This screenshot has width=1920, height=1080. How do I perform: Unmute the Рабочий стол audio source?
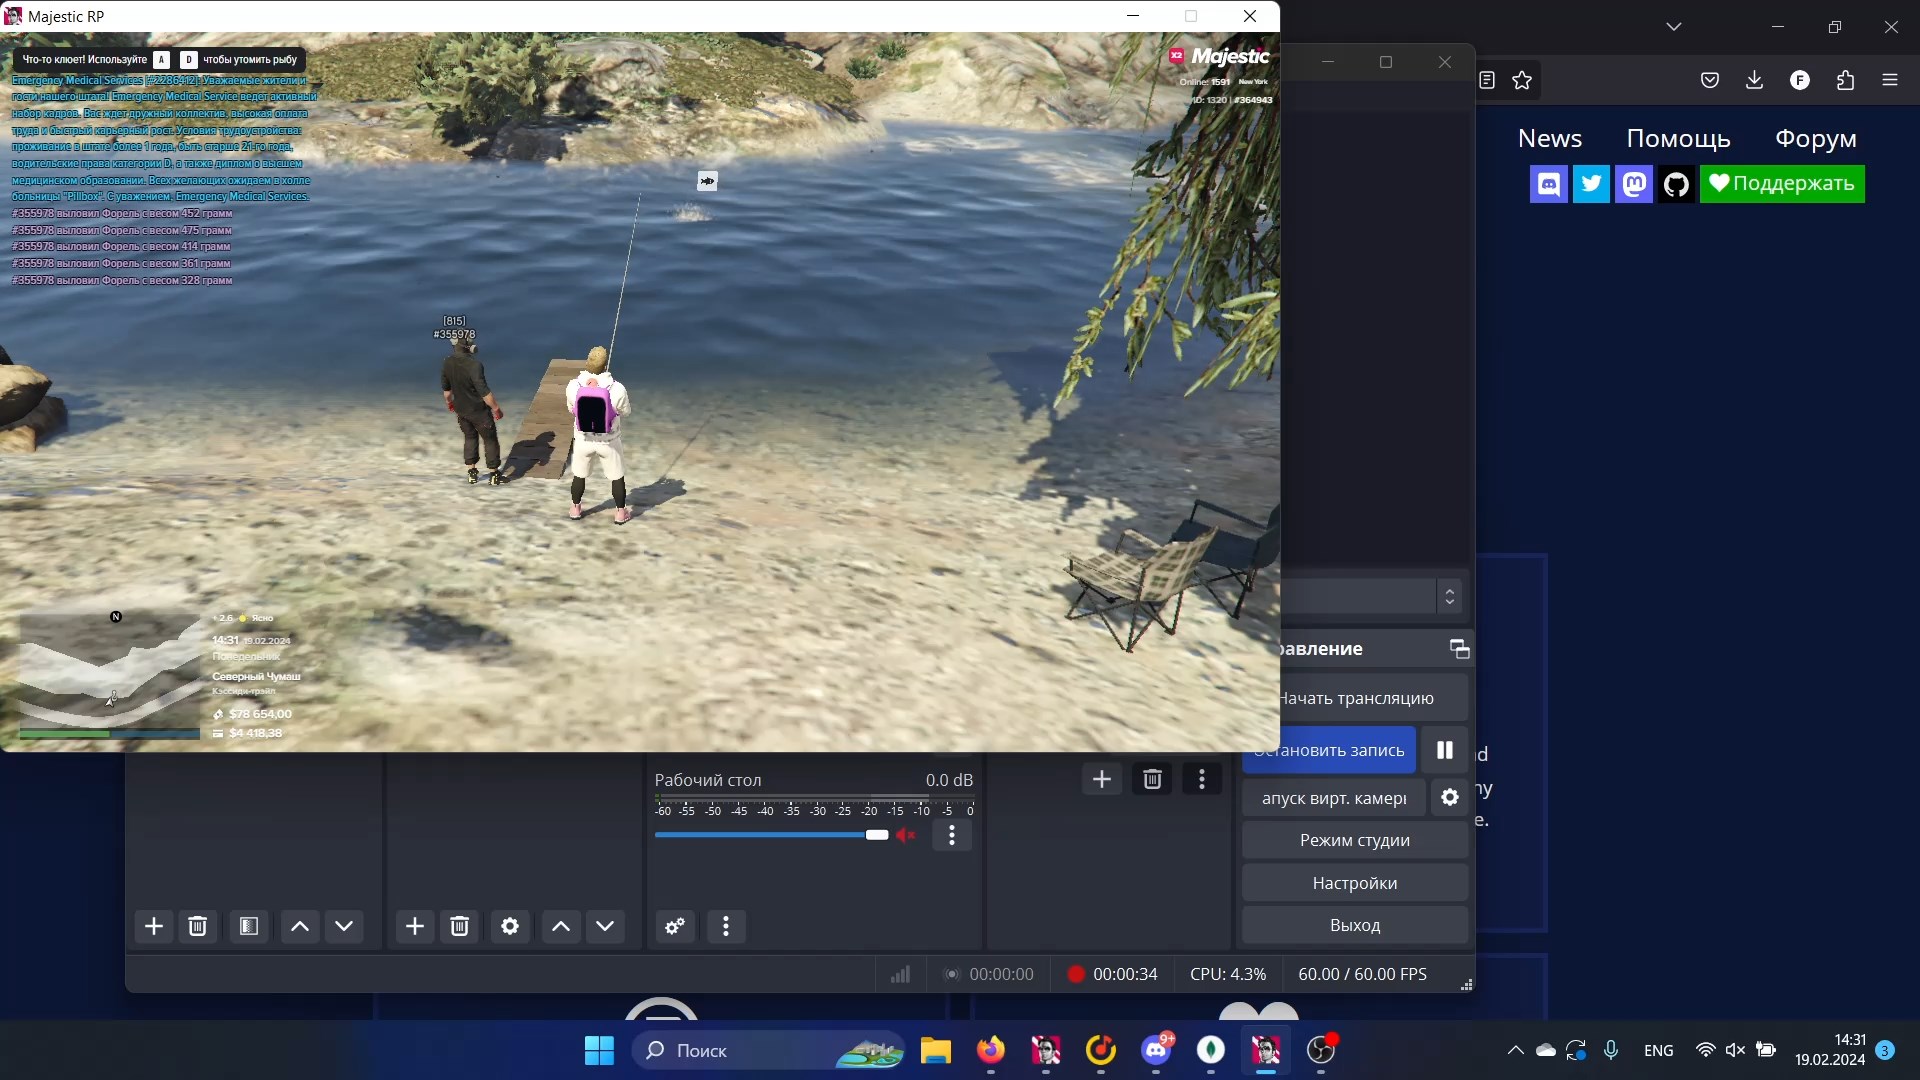pyautogui.click(x=906, y=835)
